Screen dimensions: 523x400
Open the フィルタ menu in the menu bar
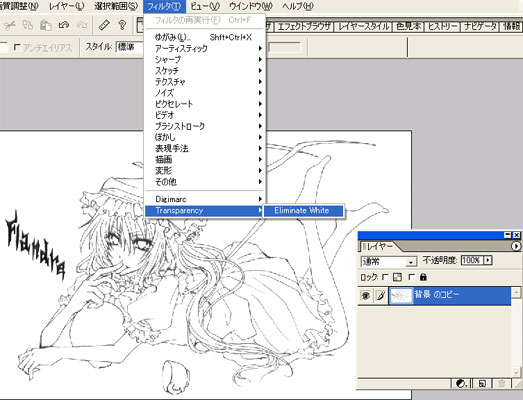164,6
